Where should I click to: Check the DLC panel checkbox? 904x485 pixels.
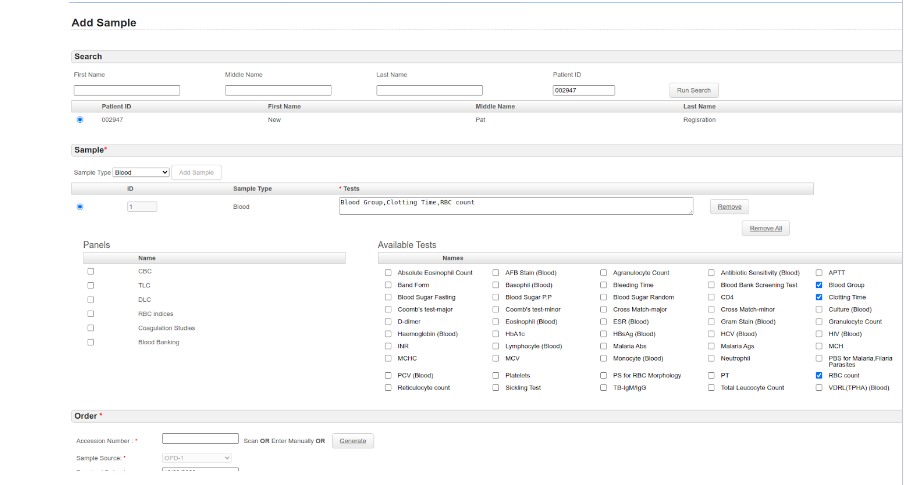(x=91, y=300)
